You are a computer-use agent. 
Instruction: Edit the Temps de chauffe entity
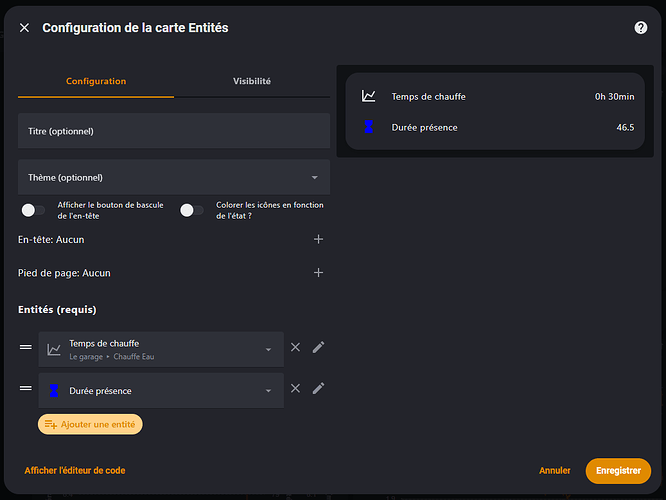[319, 347]
